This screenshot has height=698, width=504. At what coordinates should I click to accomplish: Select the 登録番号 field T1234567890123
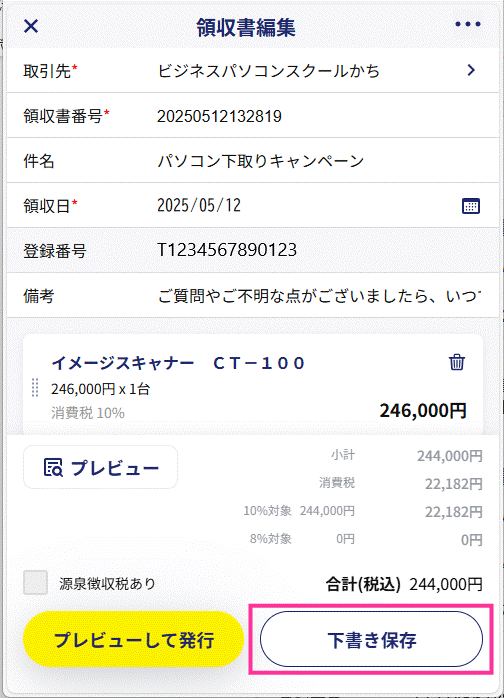pyautogui.click(x=227, y=250)
